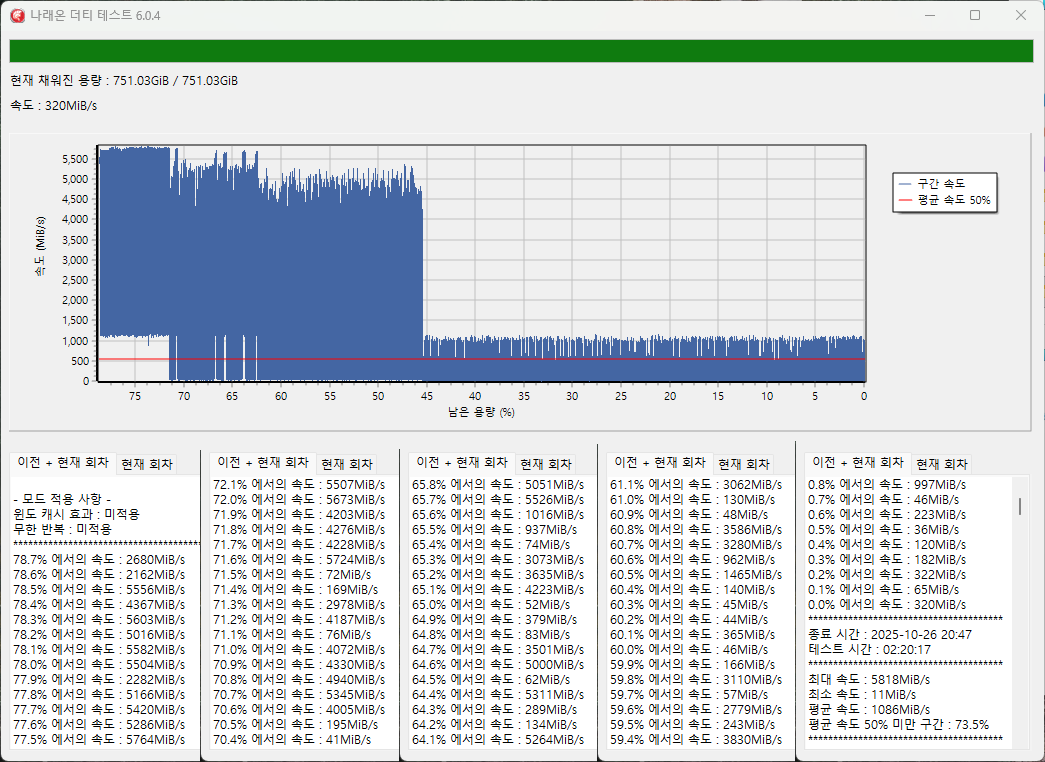The height and width of the screenshot is (762, 1045).
Task: Click the green fill progress bar
Action: (x=521, y=51)
